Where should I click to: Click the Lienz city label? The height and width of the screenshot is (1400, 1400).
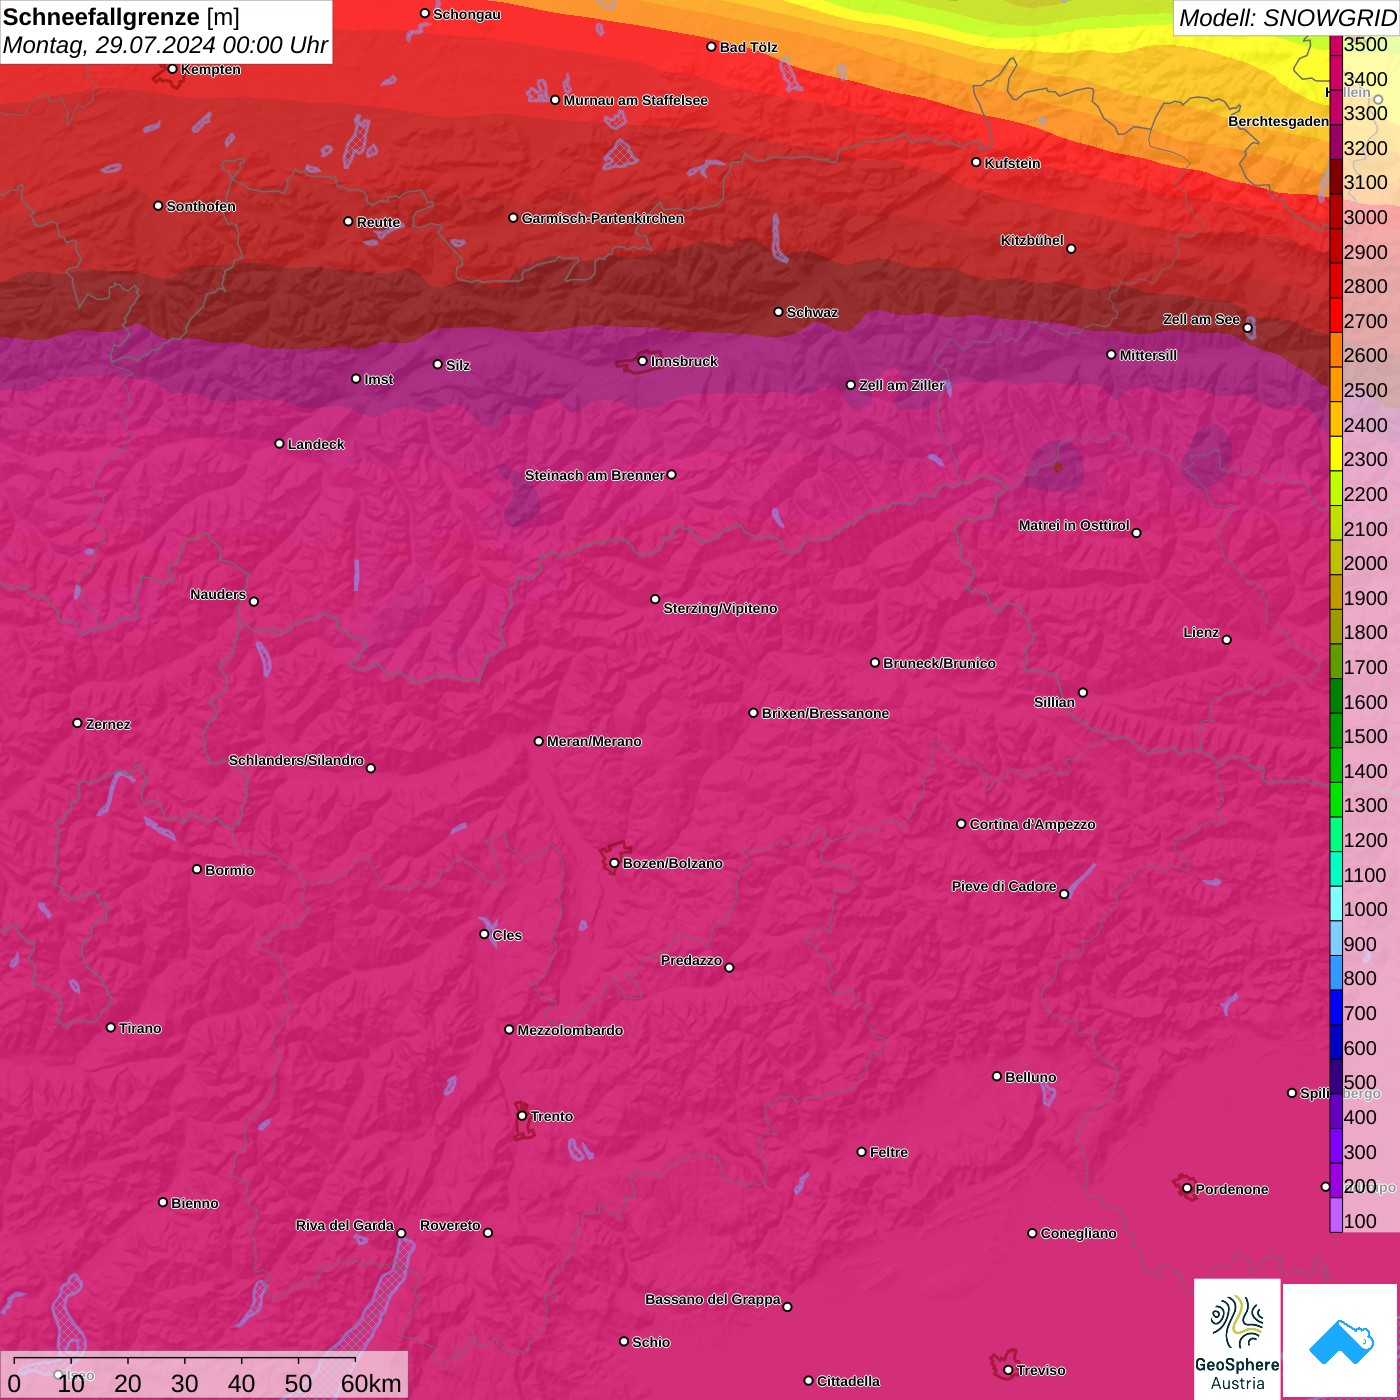point(1201,632)
